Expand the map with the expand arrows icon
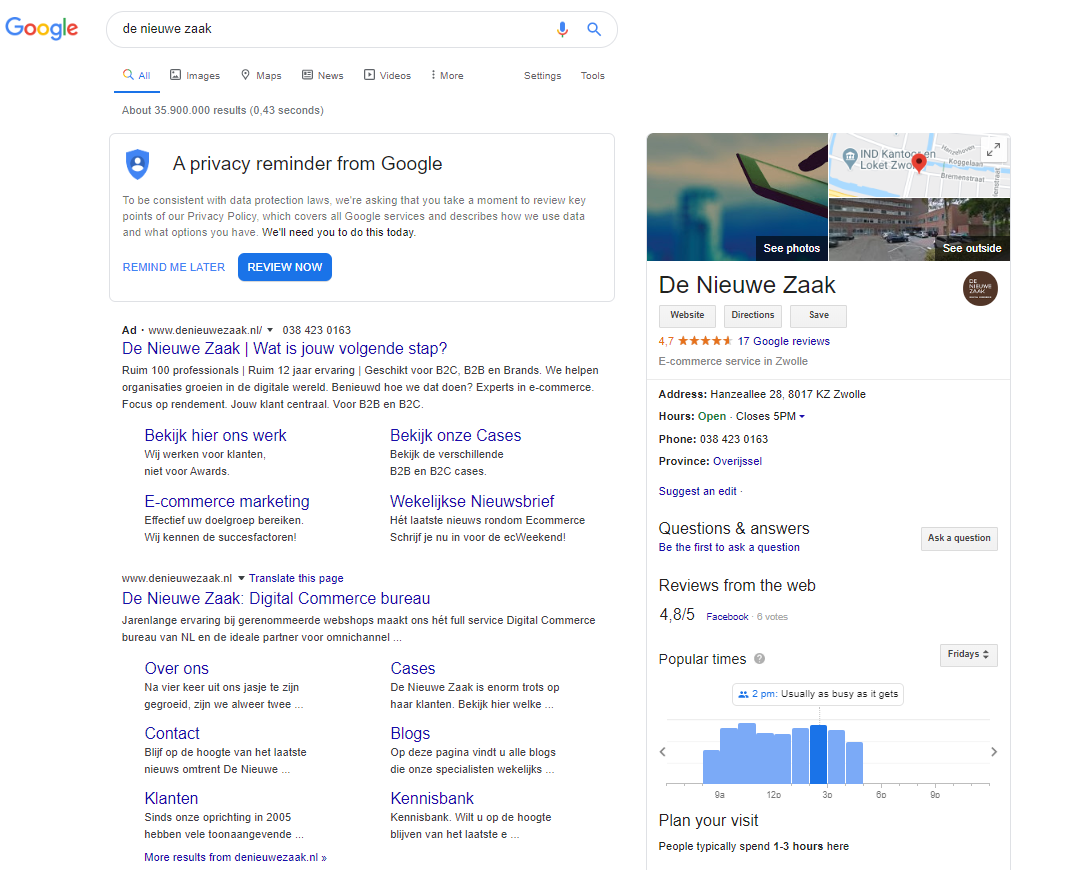 993,149
